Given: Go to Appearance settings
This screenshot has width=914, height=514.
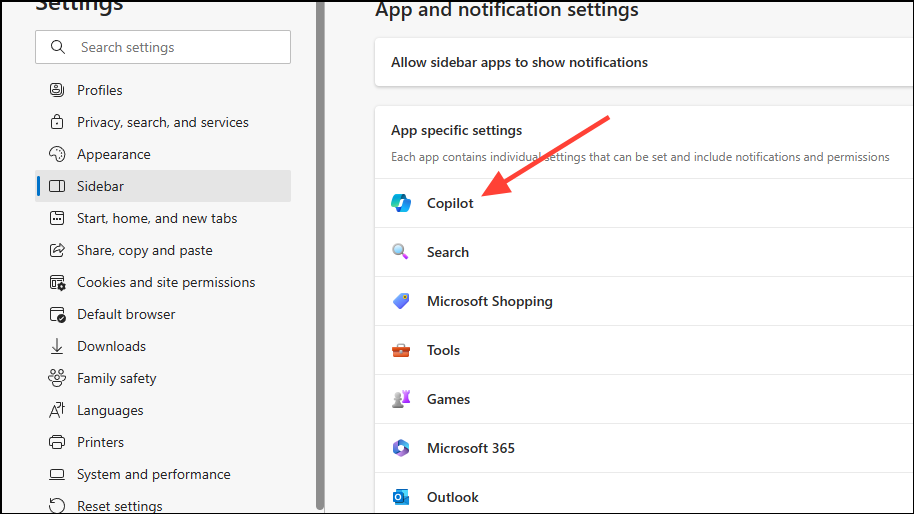Looking at the screenshot, I should 113,154.
